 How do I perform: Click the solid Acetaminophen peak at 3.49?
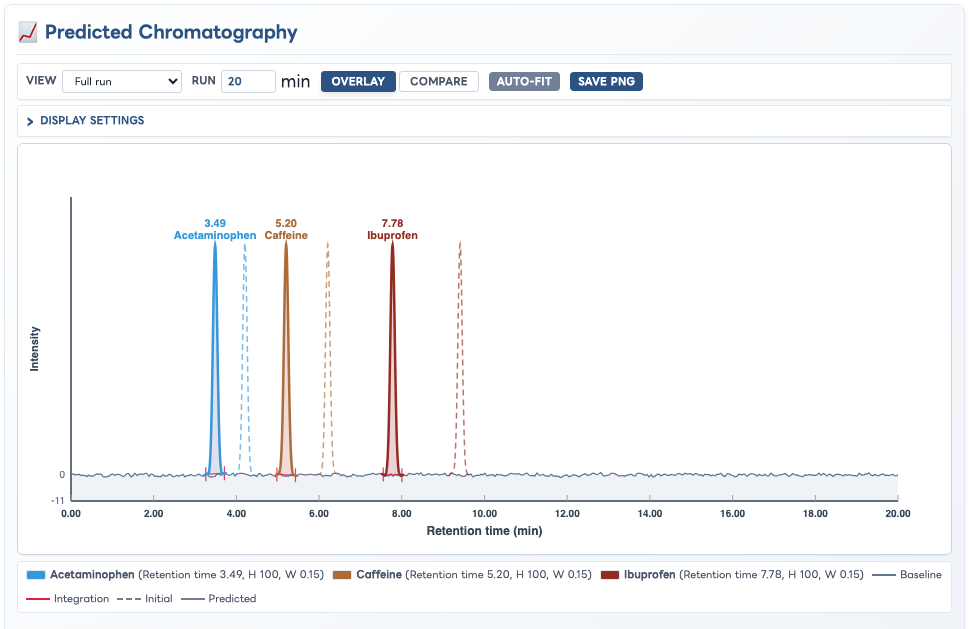[x=215, y=358]
